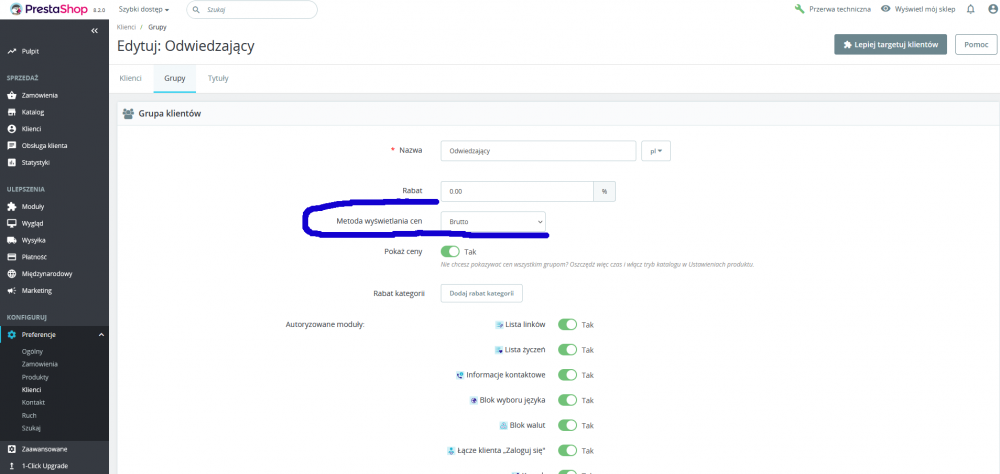Open Międzynarodowy in sidebar
The width and height of the screenshot is (1000, 474).
(x=47, y=274)
